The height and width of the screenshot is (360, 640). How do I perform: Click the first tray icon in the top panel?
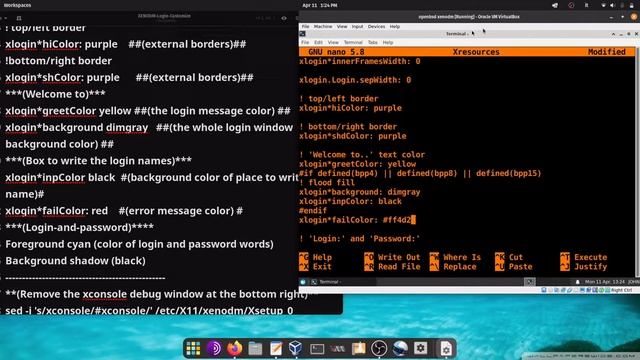pyautogui.click(x=555, y=5)
